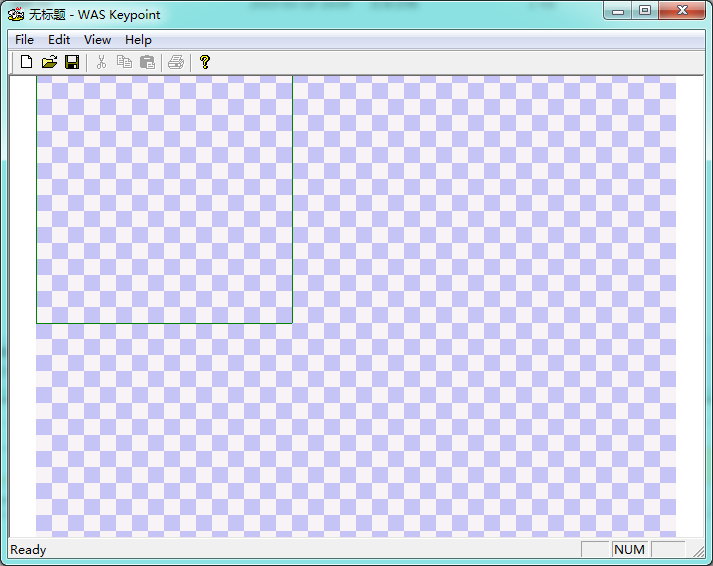Close the WAS Keypoint window
The height and width of the screenshot is (566, 713).
[682, 10]
